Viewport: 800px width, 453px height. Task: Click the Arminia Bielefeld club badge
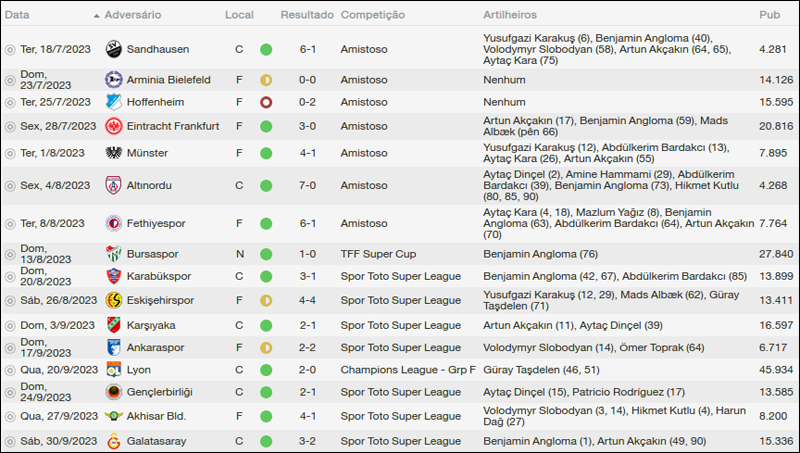tap(113, 80)
